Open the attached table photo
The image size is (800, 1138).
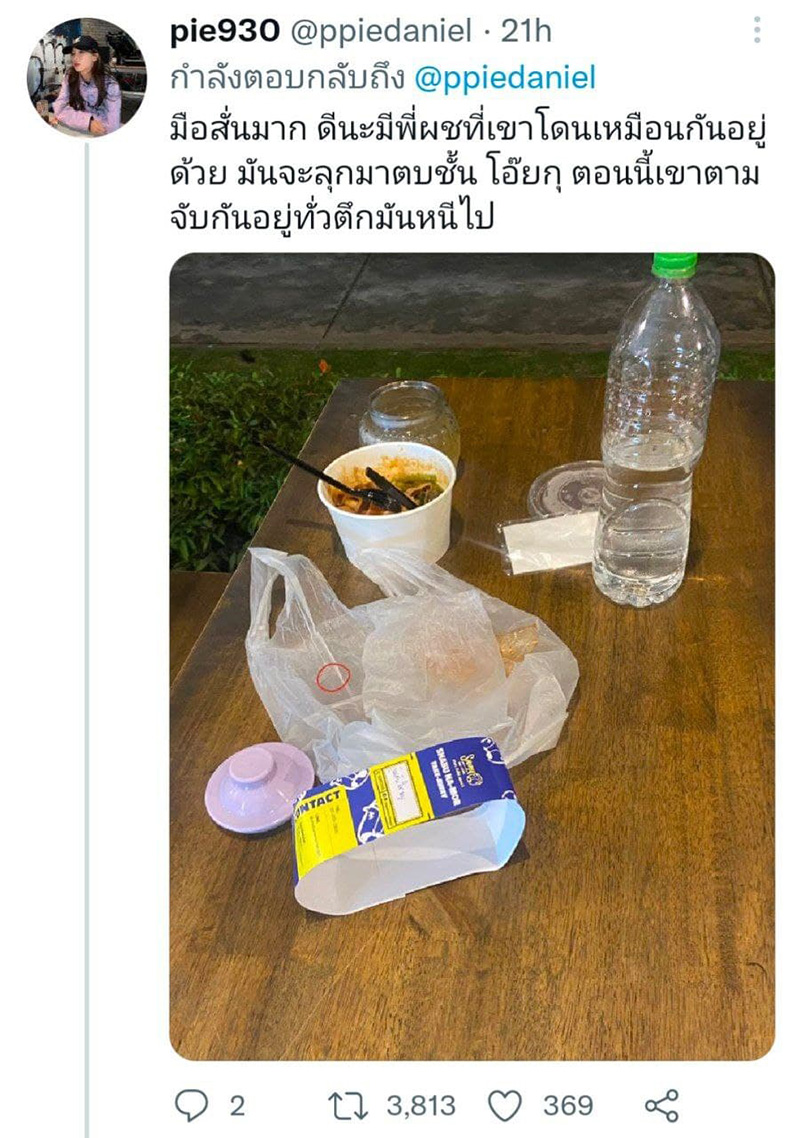click(472, 656)
